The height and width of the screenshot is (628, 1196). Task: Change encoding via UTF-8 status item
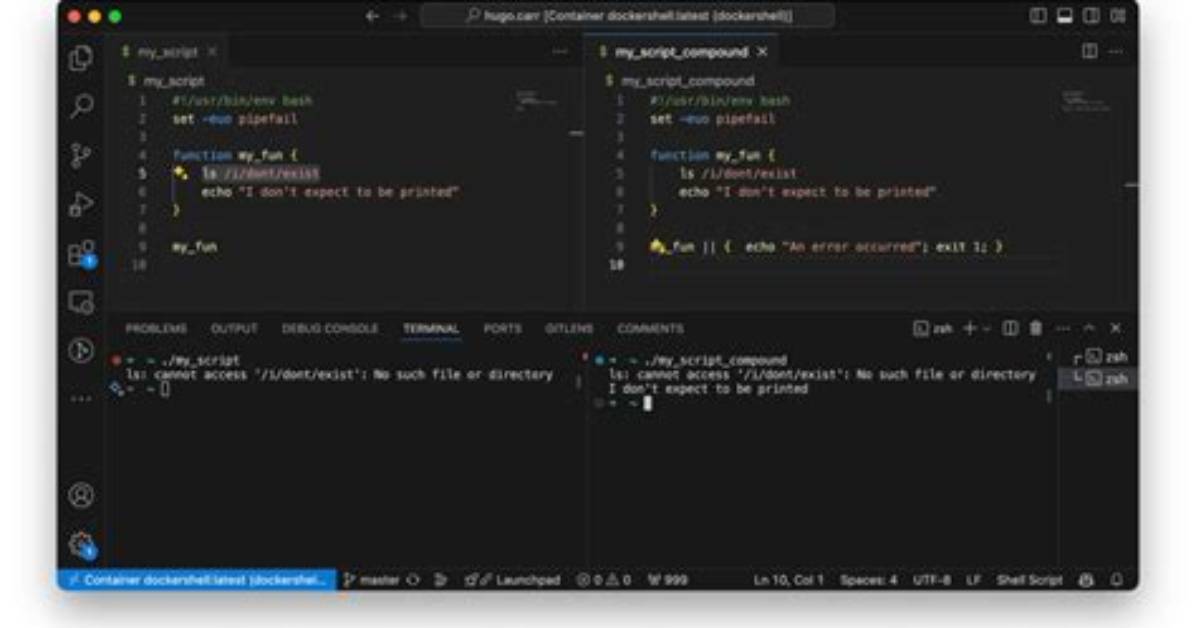click(932, 580)
